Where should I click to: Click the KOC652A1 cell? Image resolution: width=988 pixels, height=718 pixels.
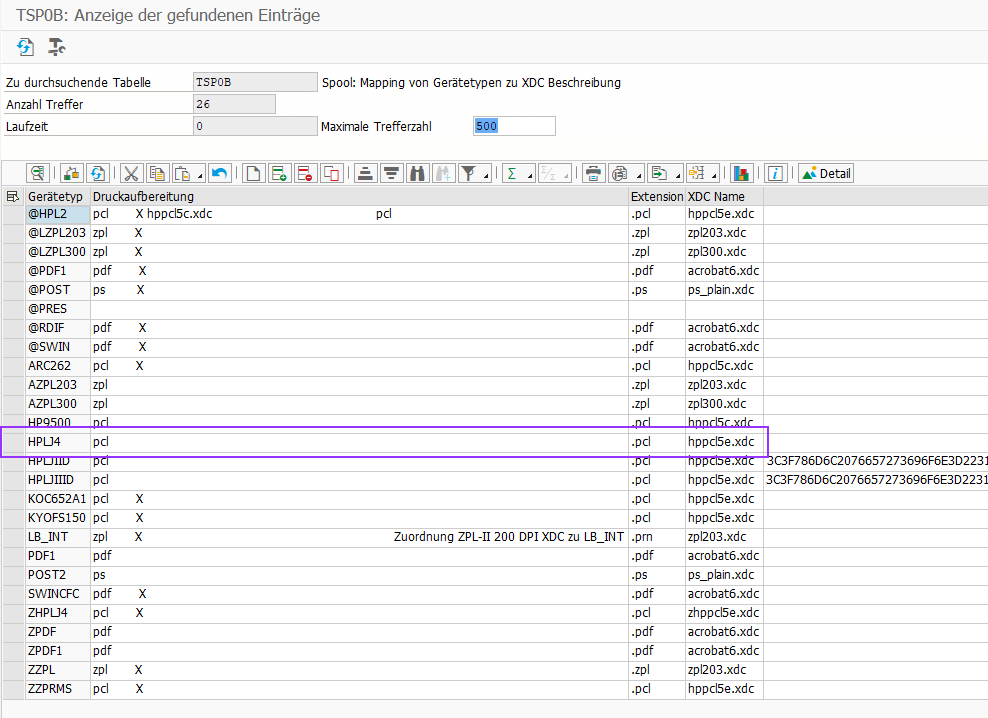58,499
